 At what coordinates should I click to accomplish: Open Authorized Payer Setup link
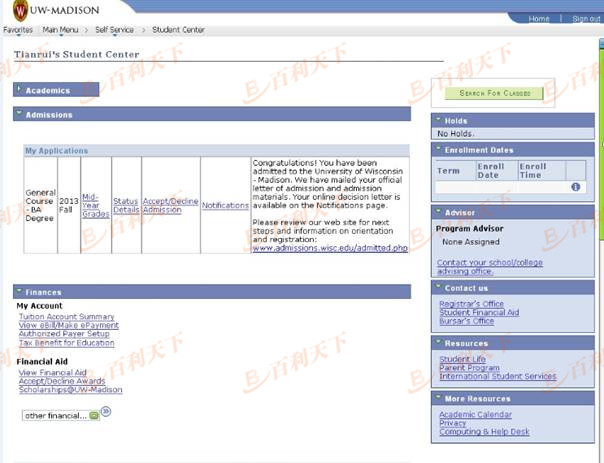click(x=64, y=334)
